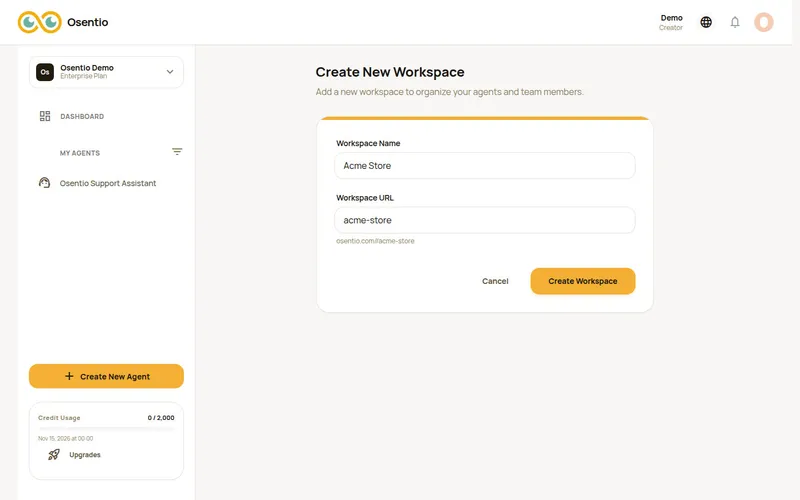Select the My Agents section label
This screenshot has width=800, height=500.
(x=80, y=153)
